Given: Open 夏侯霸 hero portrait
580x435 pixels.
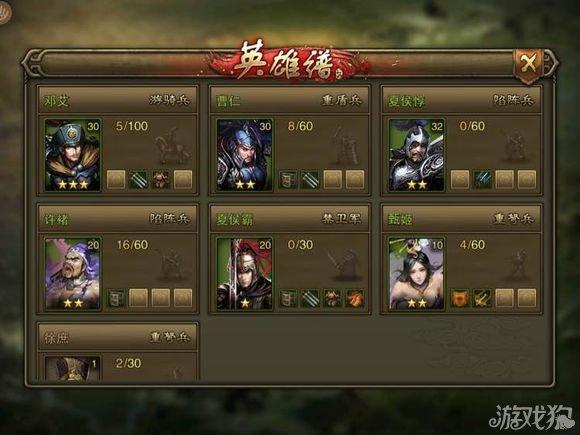Looking at the screenshot, I should 245,273.
